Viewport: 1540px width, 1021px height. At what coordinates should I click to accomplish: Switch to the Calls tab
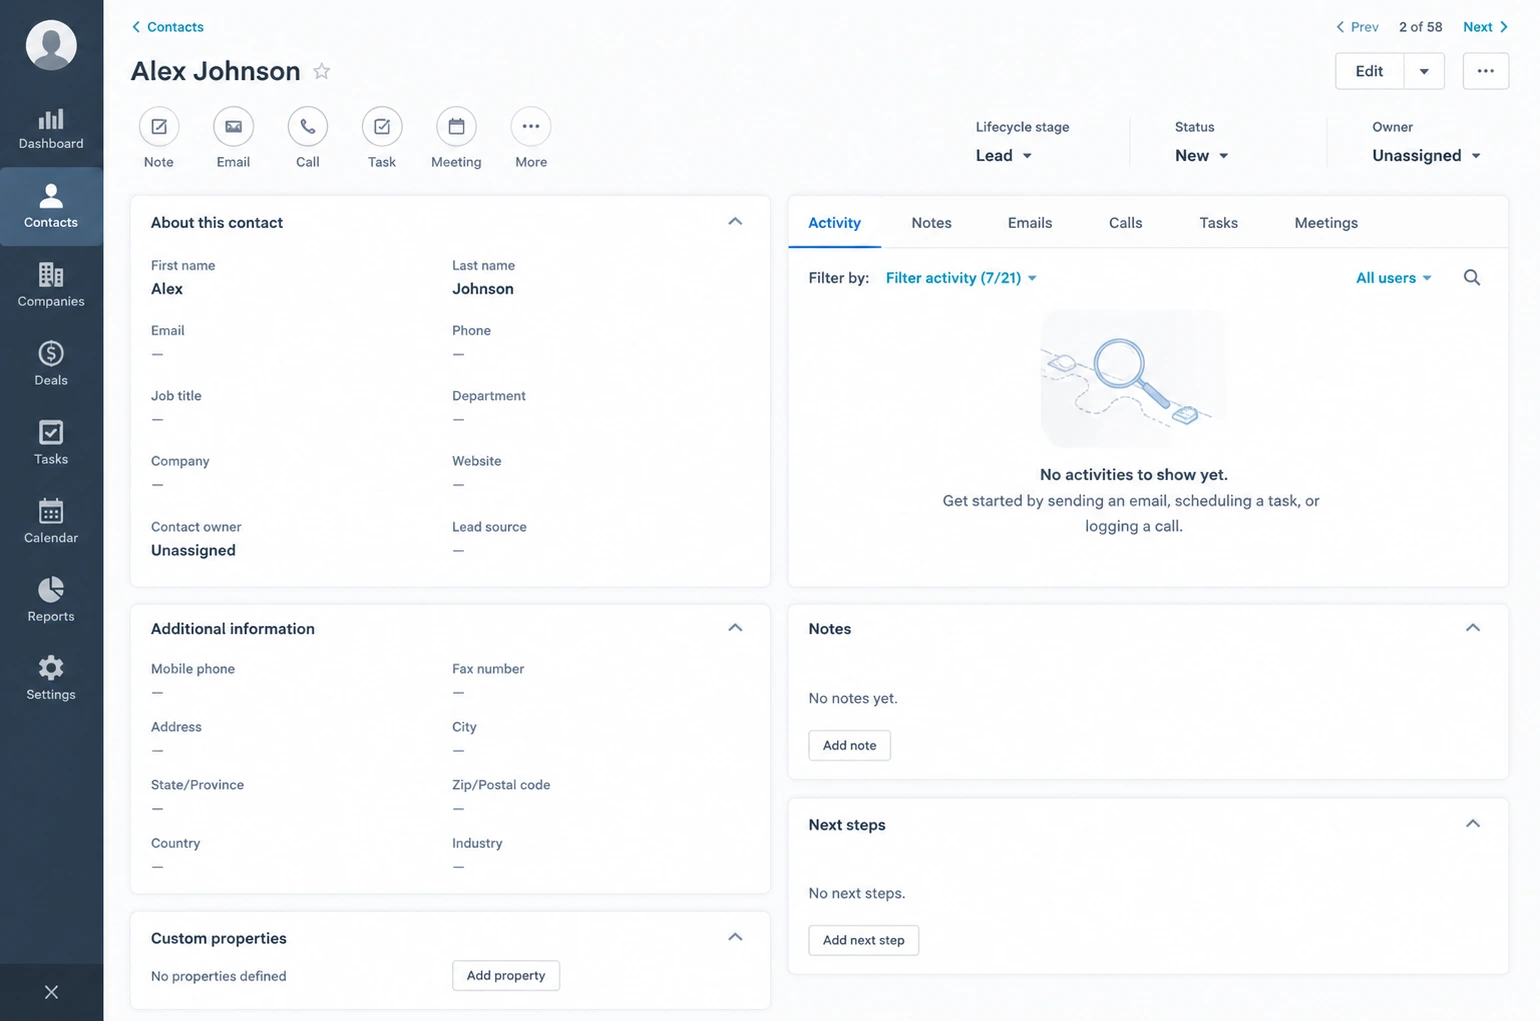(x=1125, y=223)
